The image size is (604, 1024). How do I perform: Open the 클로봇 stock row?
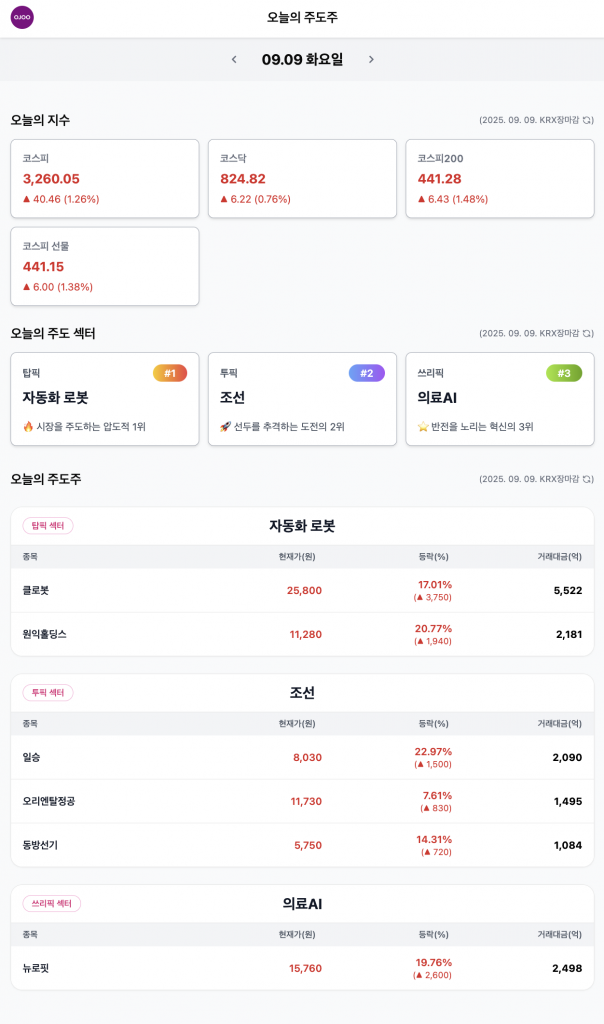pos(302,591)
